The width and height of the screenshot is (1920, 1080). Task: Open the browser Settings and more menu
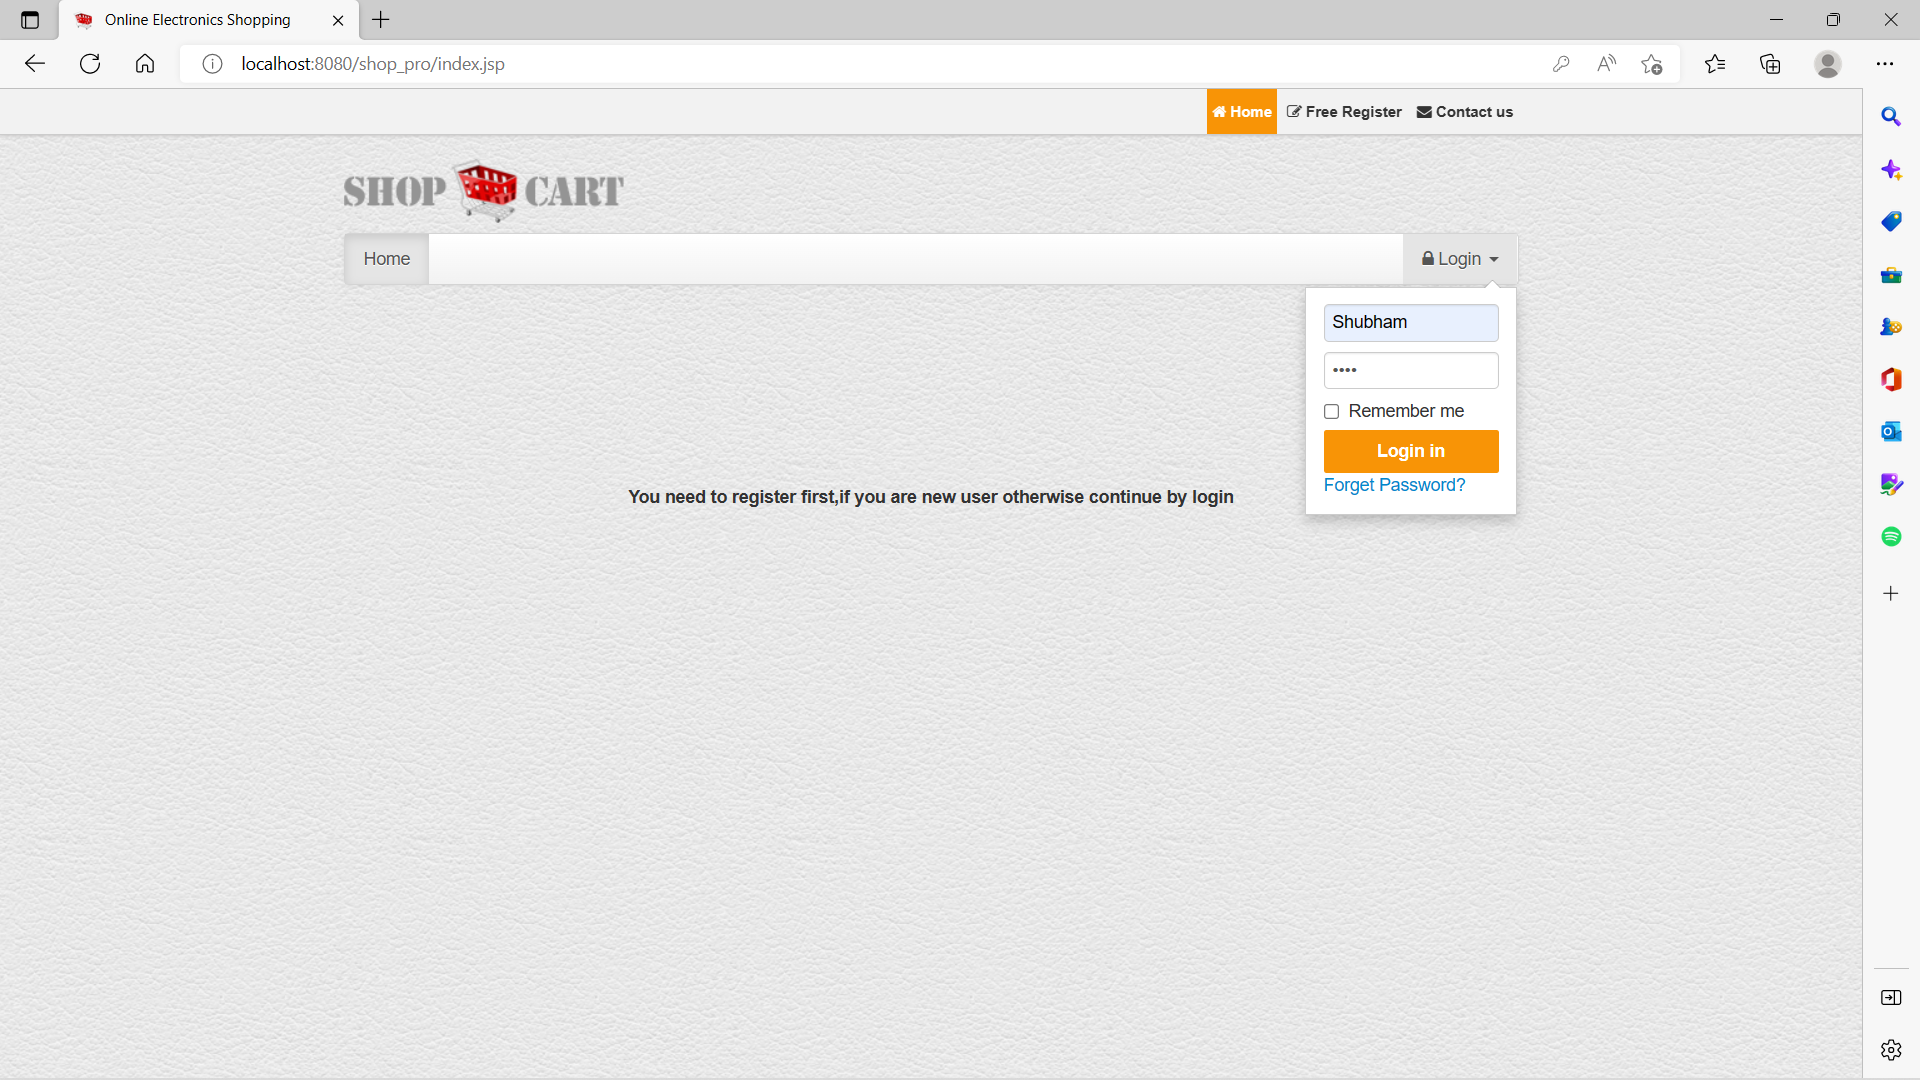(x=1884, y=64)
